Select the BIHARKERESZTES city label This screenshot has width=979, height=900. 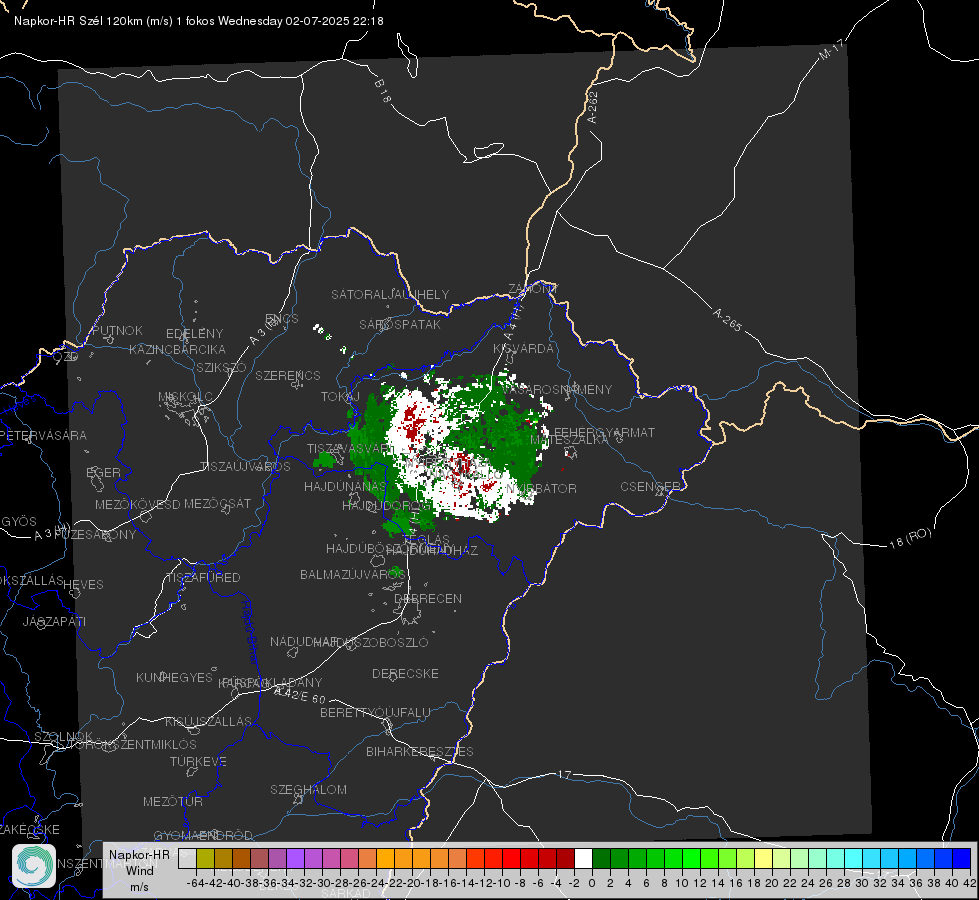(x=420, y=751)
